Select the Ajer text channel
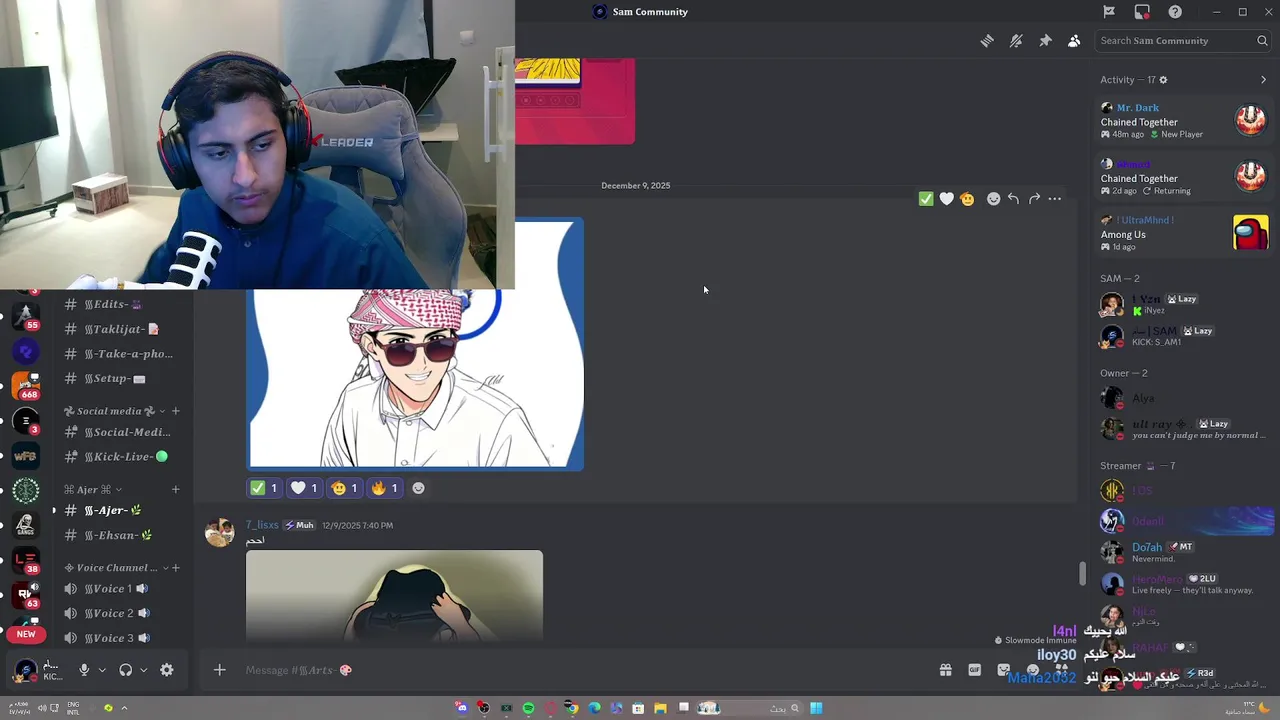 (x=118, y=511)
